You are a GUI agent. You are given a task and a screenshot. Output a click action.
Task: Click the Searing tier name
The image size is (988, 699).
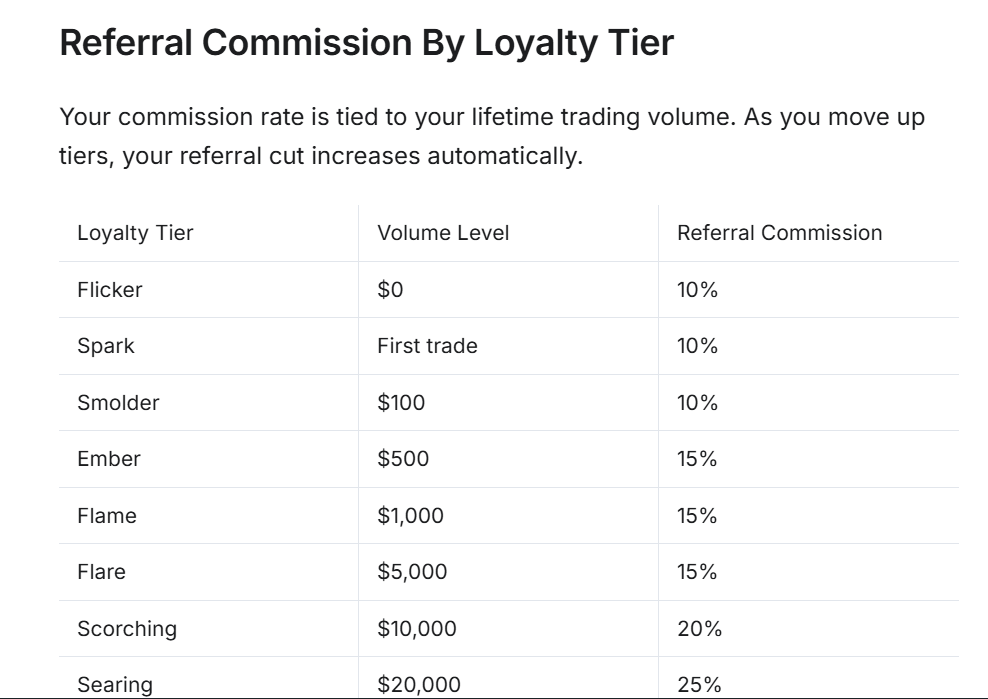pyautogui.click(x=115, y=685)
